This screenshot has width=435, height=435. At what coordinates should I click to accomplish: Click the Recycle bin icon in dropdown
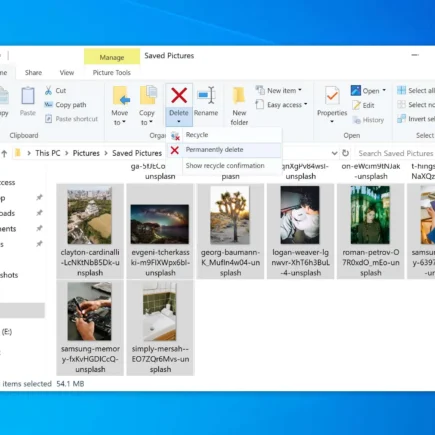coord(175,135)
